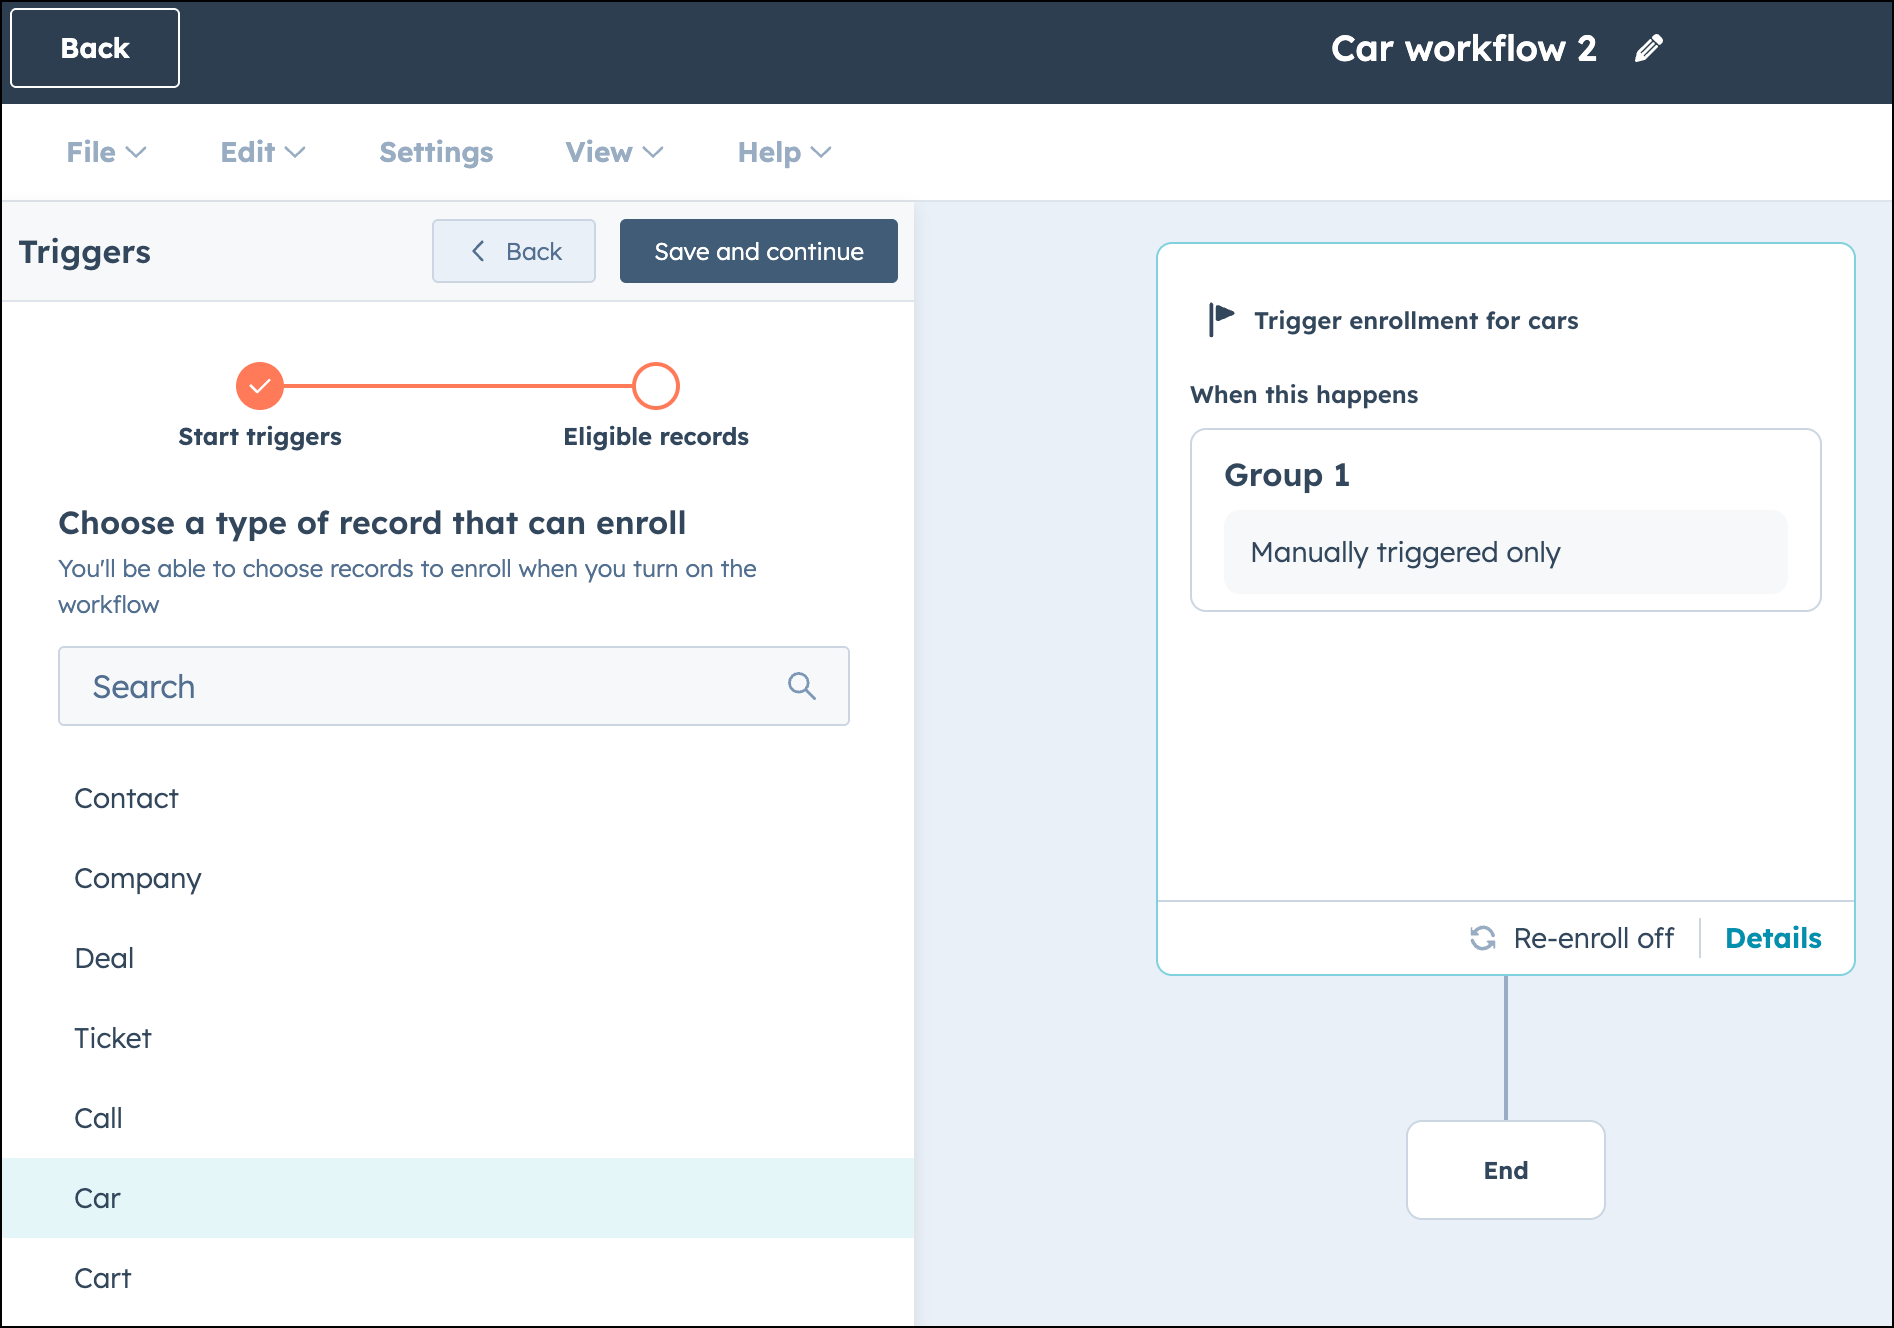Select the Contact record type
The height and width of the screenshot is (1328, 1894).
458,798
